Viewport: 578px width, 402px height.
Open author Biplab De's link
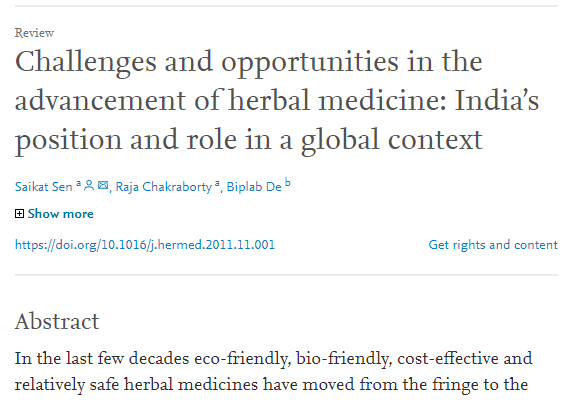pos(254,187)
